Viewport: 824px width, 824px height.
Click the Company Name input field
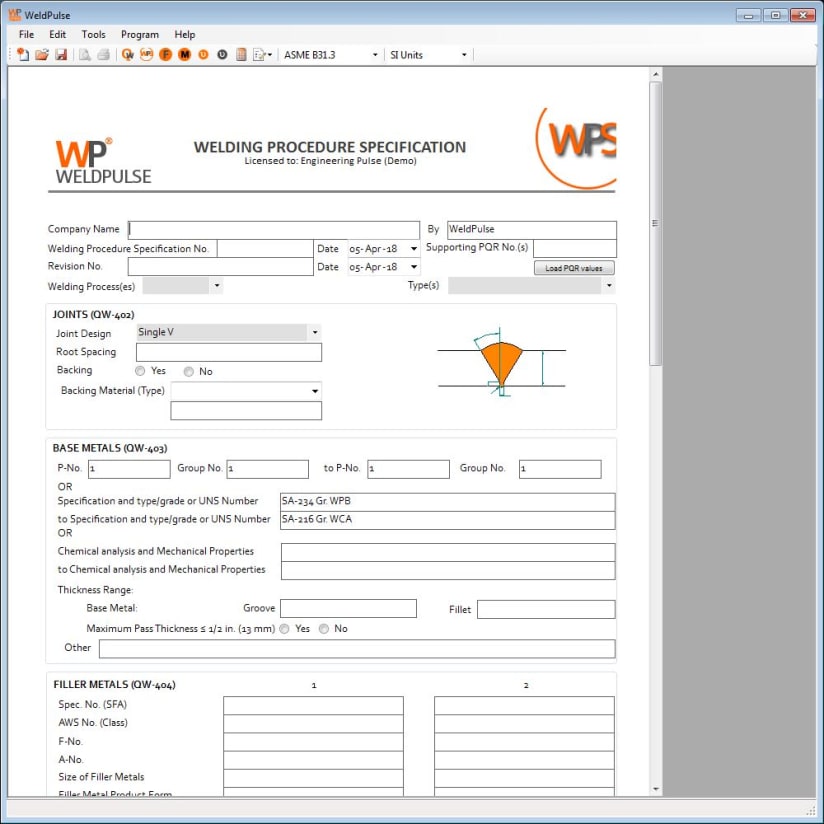(x=274, y=230)
